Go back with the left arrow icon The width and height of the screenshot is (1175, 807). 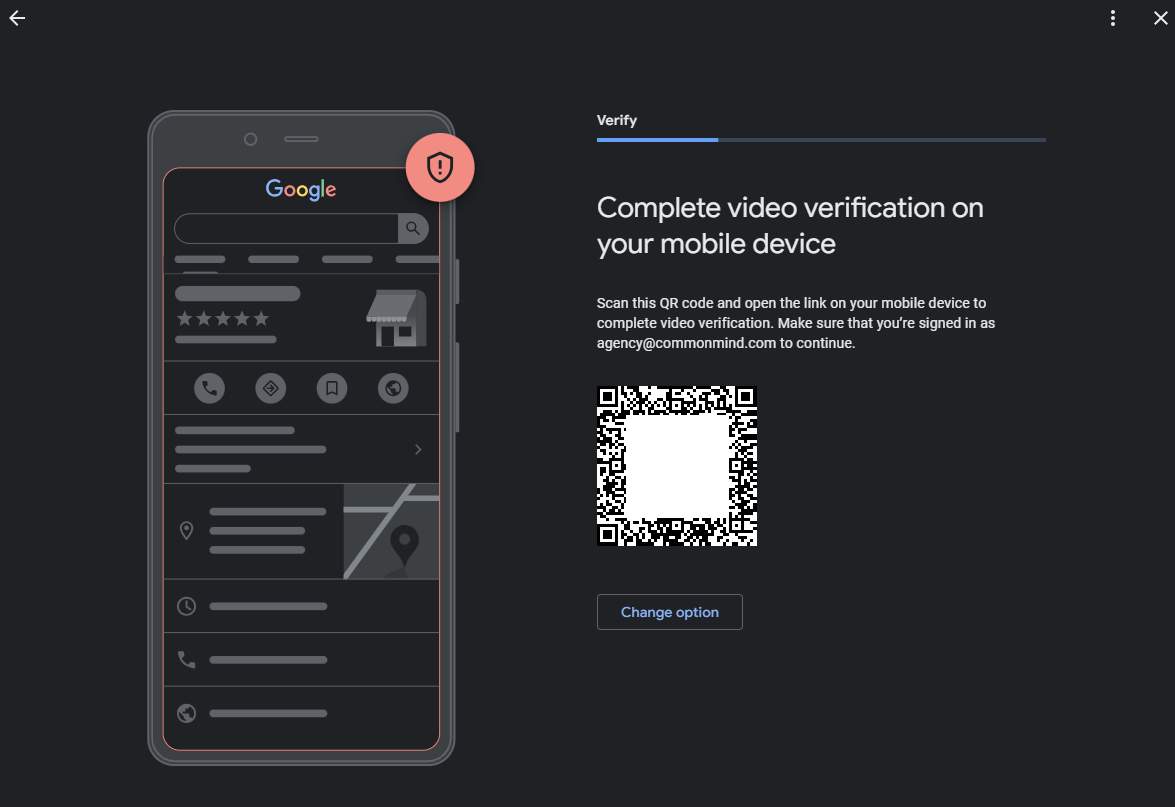(17, 18)
